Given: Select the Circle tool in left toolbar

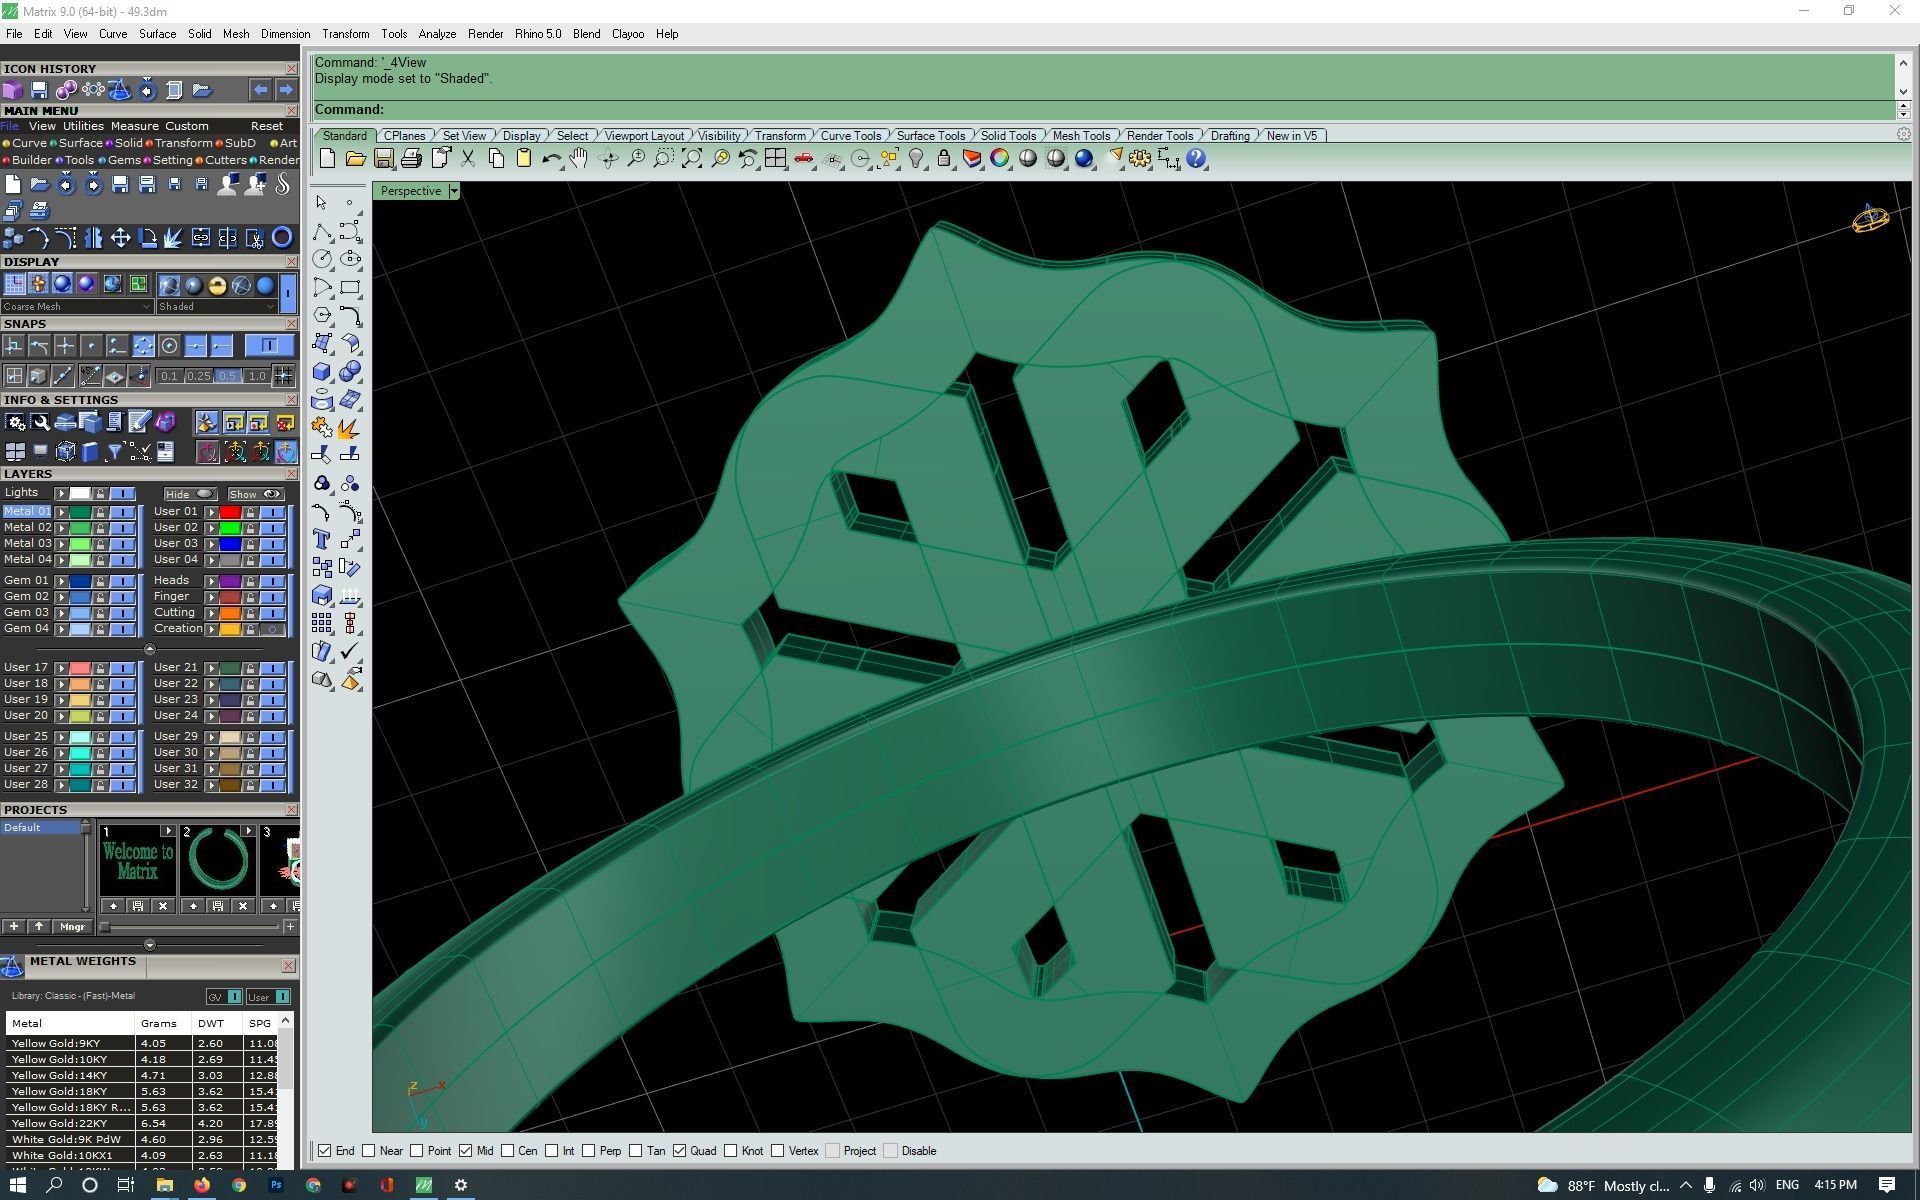Looking at the screenshot, I should click(x=322, y=259).
